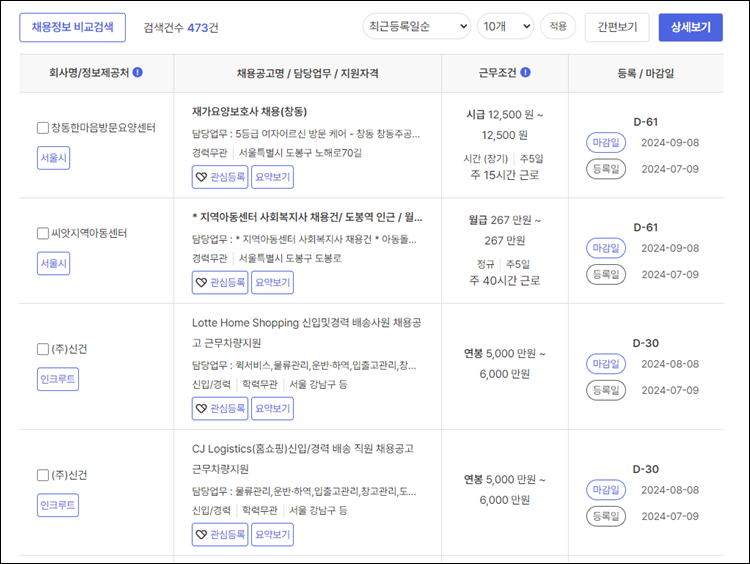Click 요약보기 for CJ Logistics listing
The height and width of the screenshot is (564, 750).
point(272,534)
